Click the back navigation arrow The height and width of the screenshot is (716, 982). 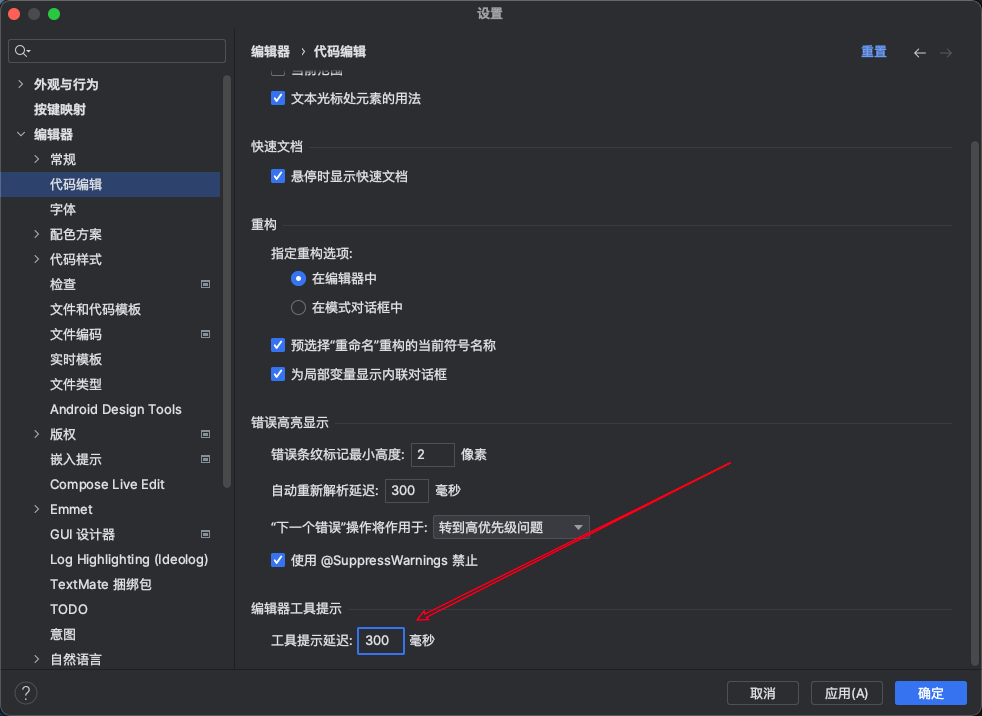pos(920,52)
